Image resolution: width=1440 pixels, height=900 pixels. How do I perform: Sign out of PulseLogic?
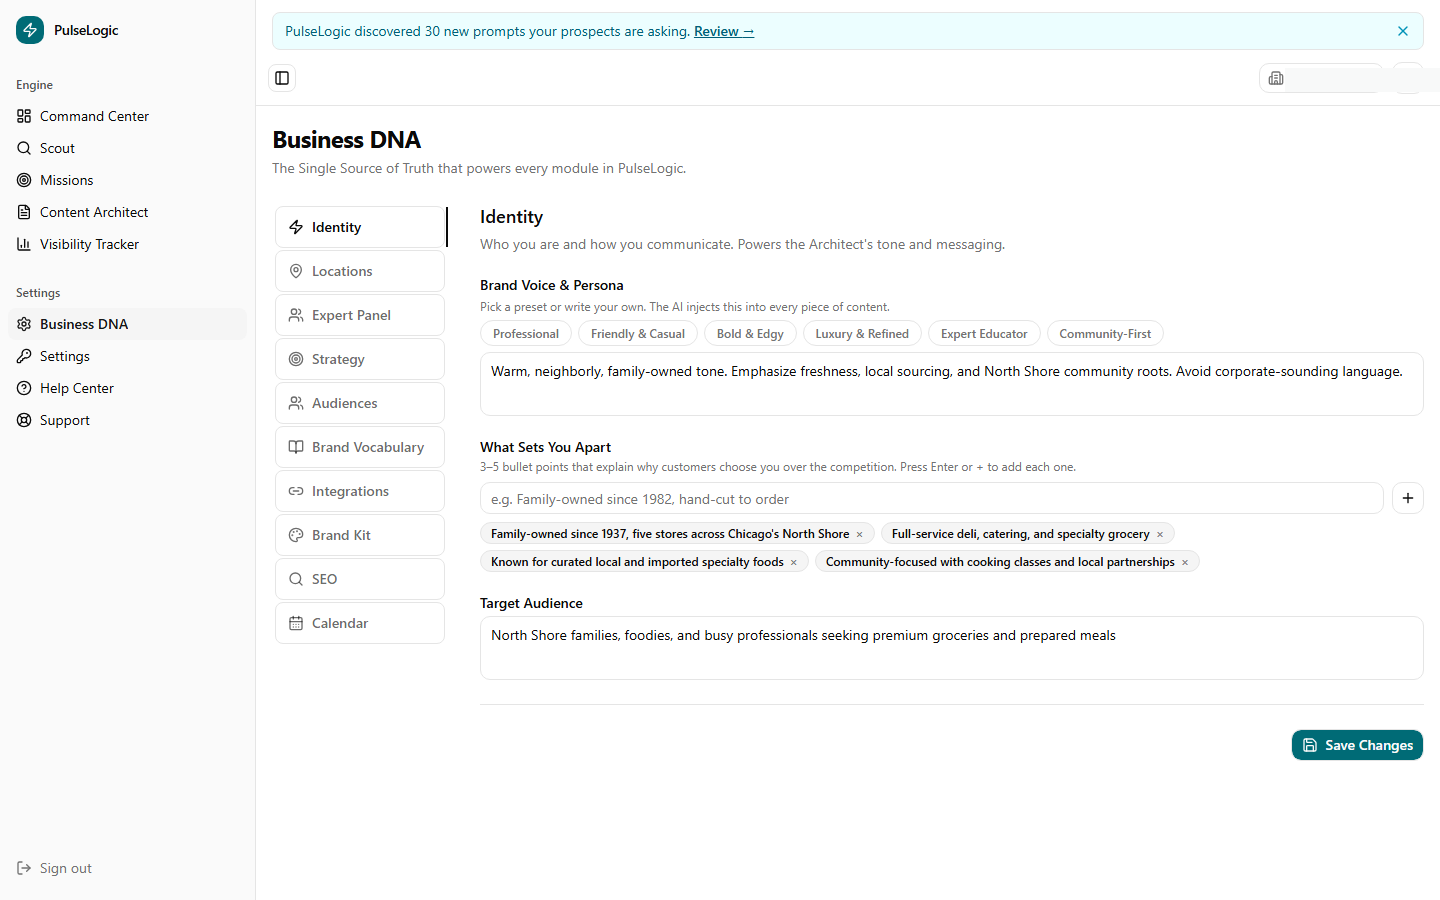[x=54, y=868]
